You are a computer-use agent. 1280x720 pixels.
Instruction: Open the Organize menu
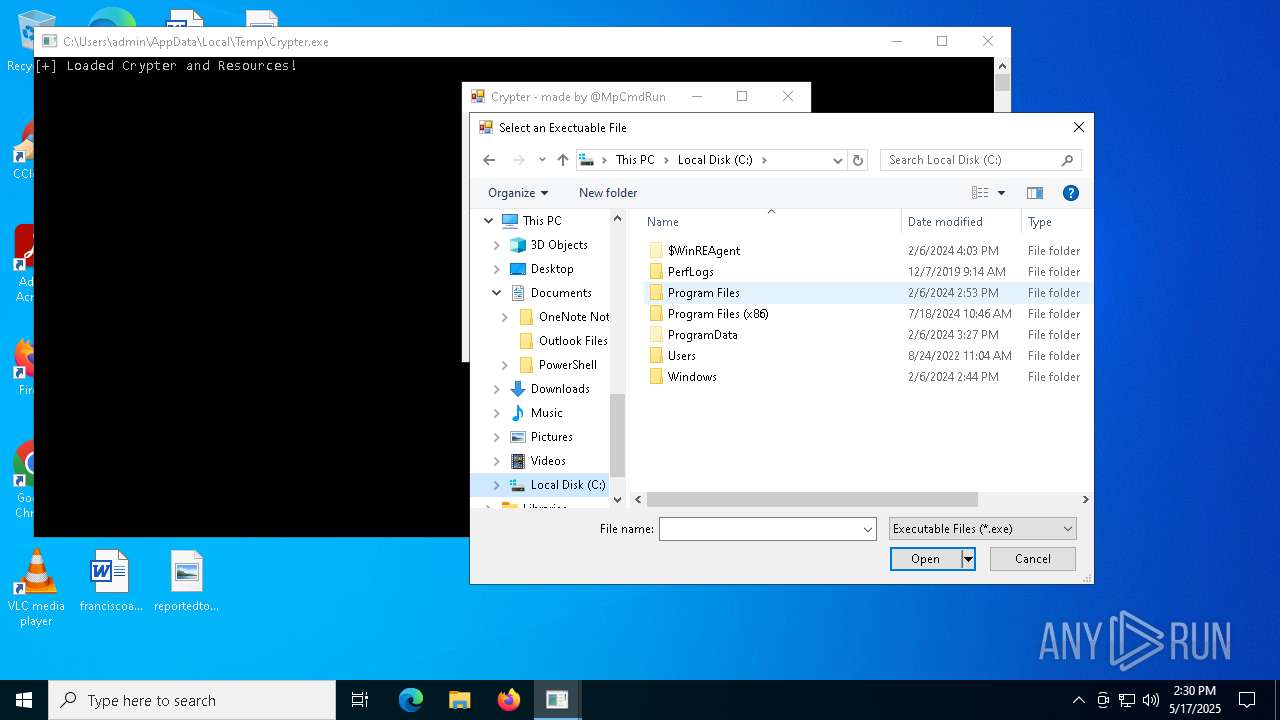click(x=518, y=193)
